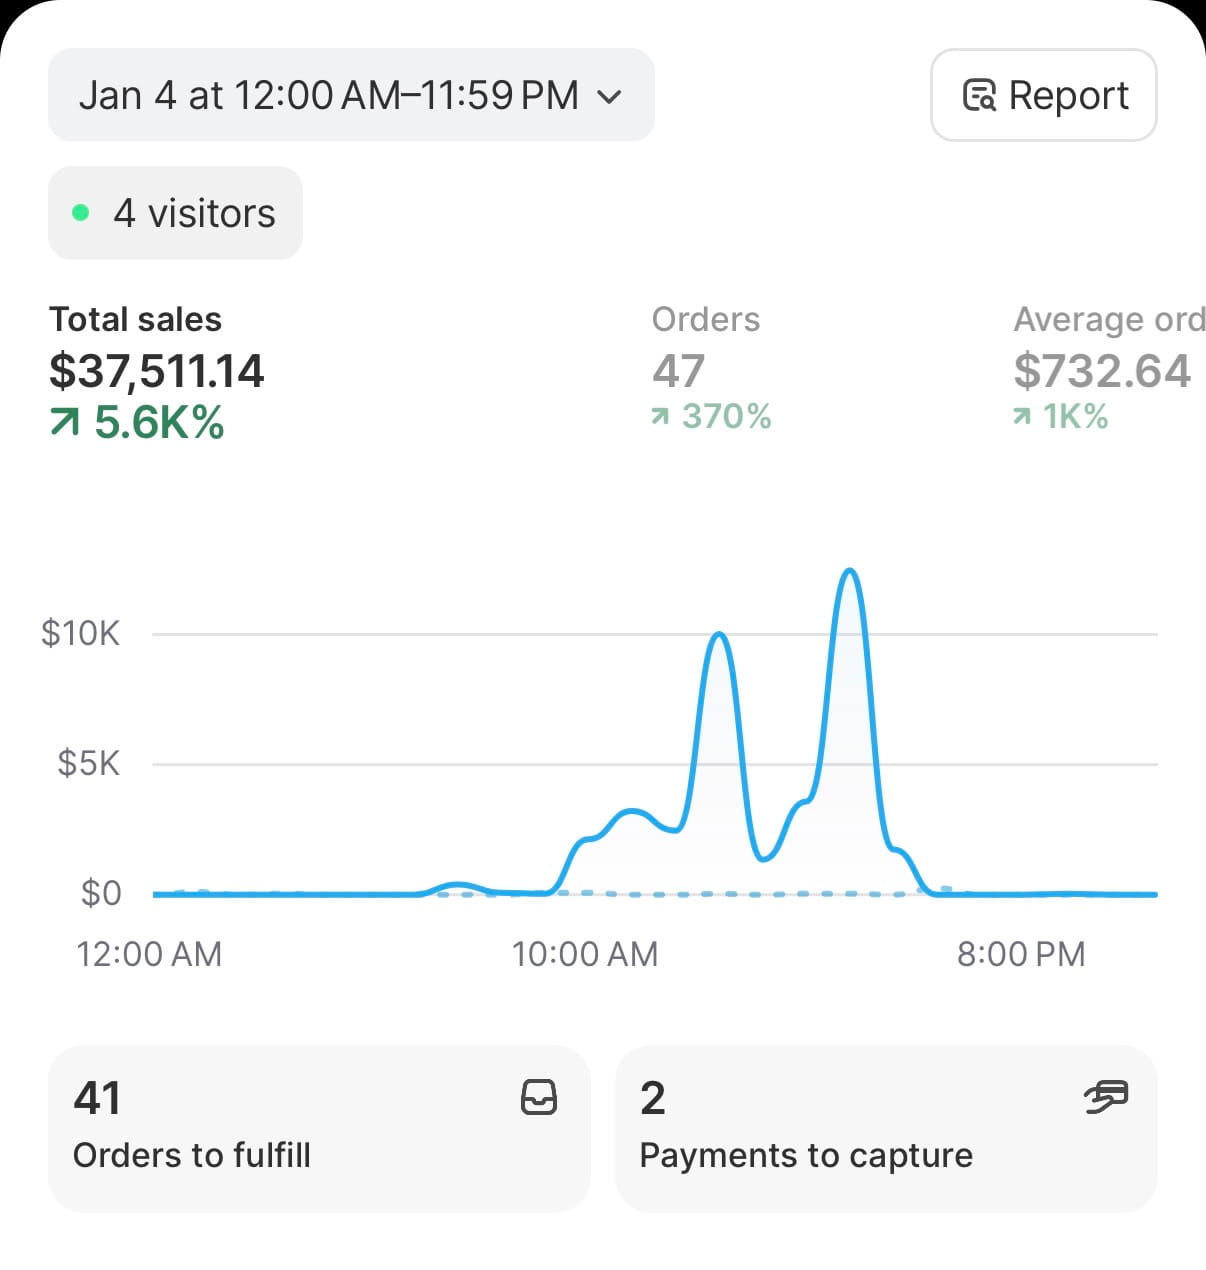
Task: Click the 1K% average order arrow
Action: pos(1022,417)
